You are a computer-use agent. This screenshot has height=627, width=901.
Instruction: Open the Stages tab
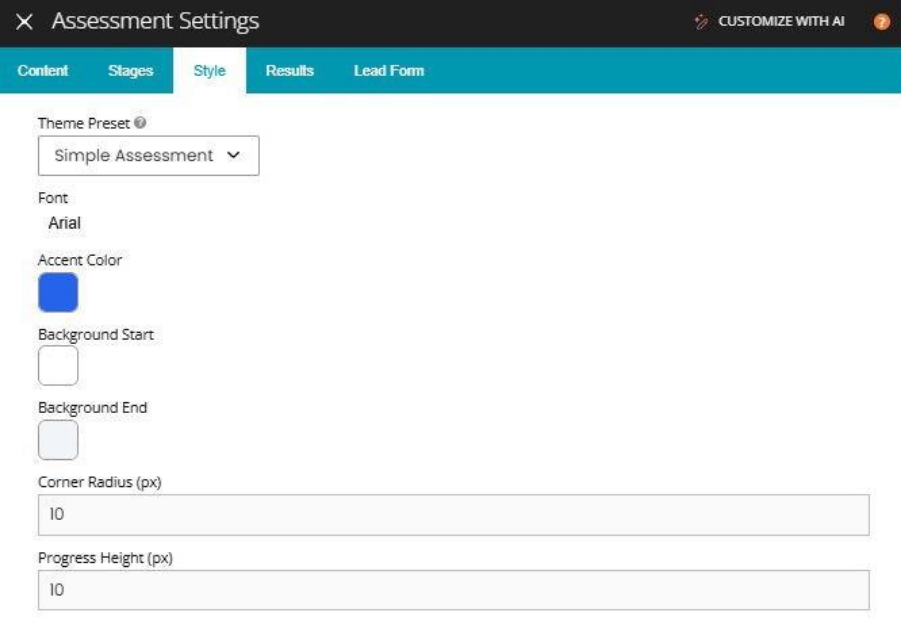point(130,71)
